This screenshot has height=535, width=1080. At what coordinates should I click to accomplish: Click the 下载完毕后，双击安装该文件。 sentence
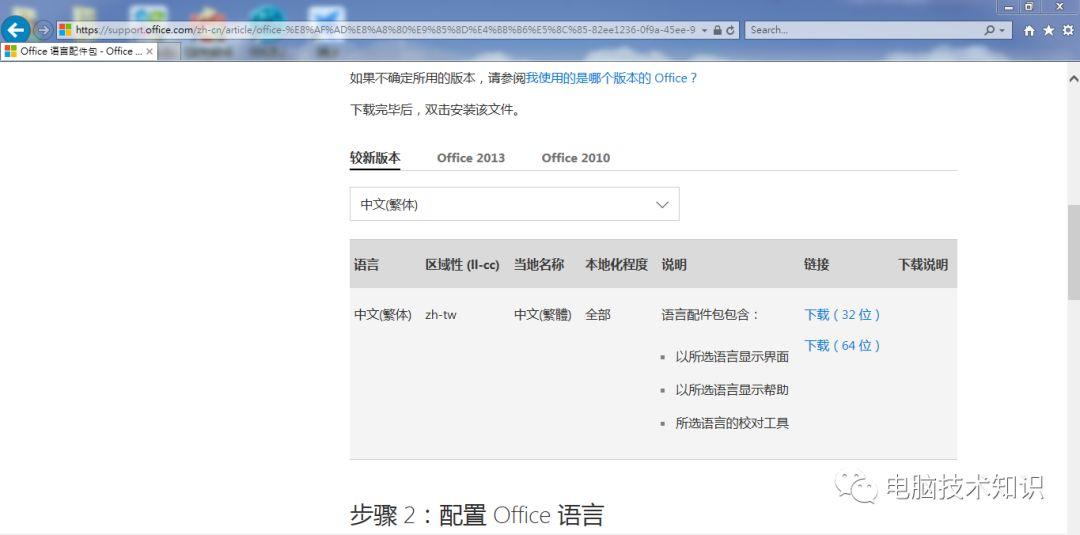tap(435, 109)
